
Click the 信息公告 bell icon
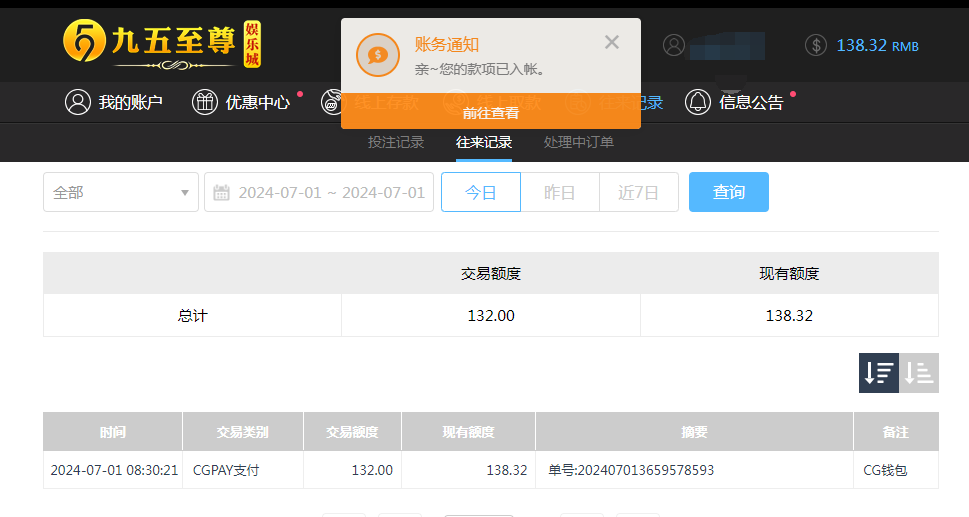click(x=698, y=102)
